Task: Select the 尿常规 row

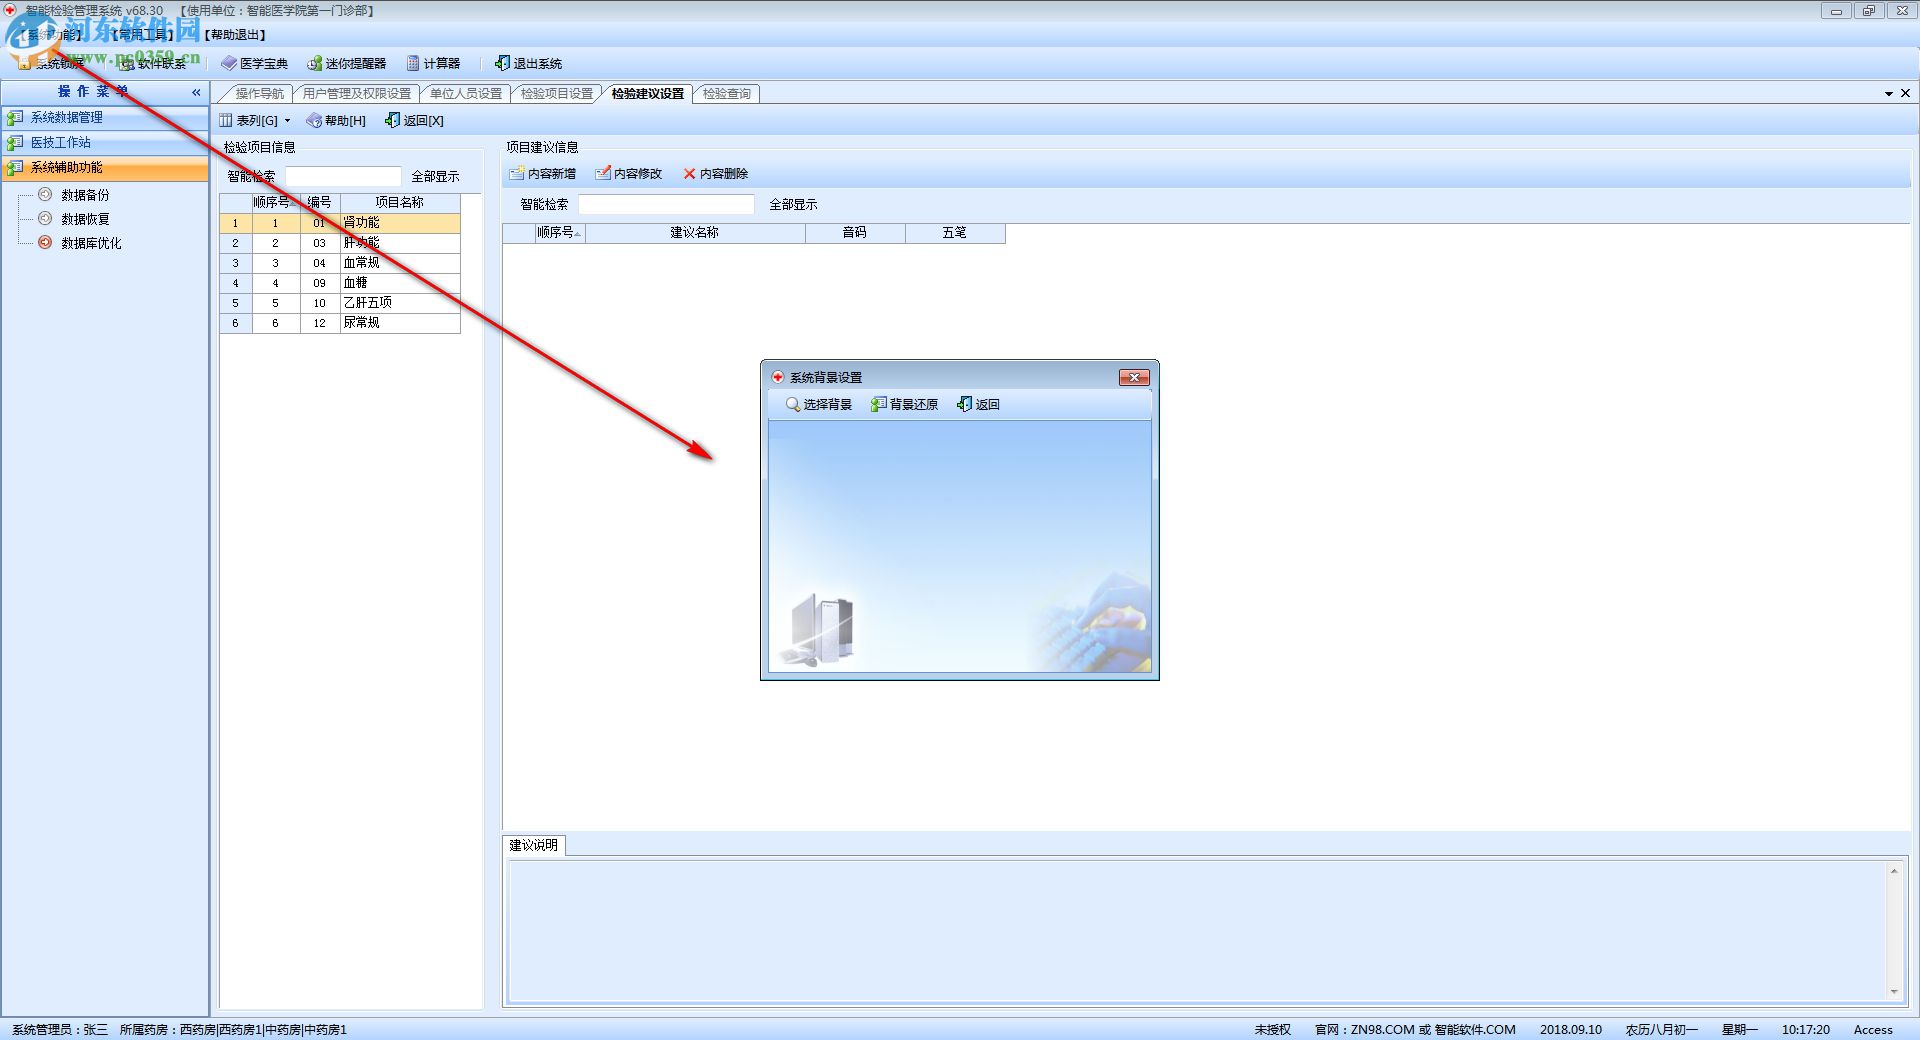Action: (x=340, y=323)
